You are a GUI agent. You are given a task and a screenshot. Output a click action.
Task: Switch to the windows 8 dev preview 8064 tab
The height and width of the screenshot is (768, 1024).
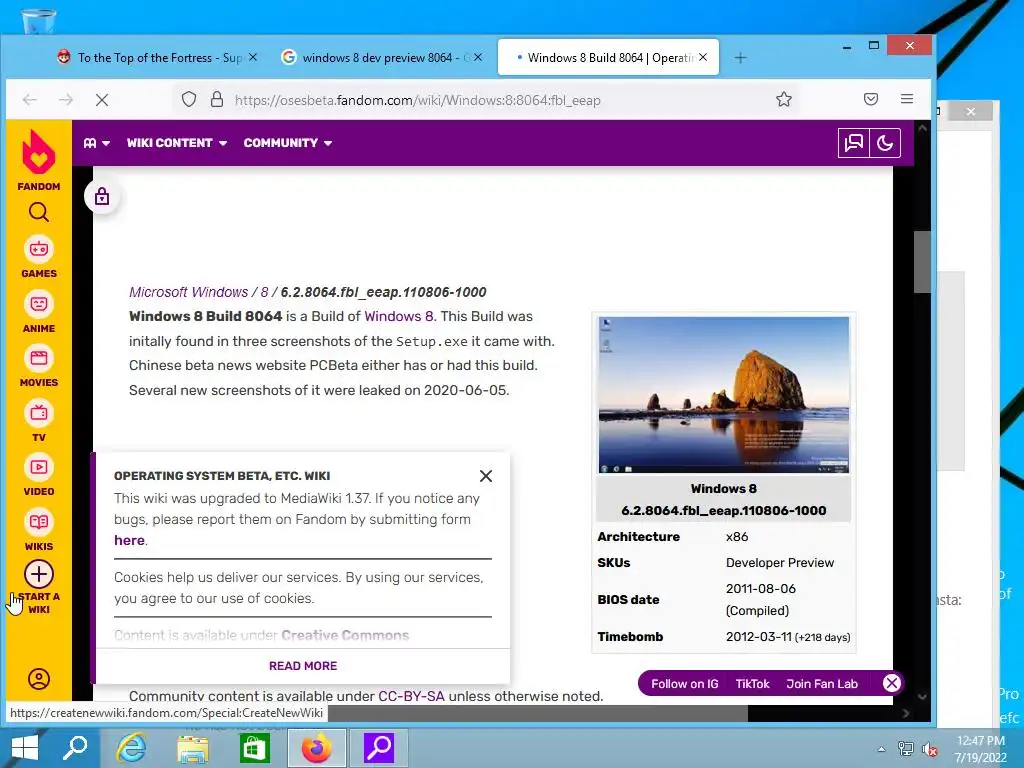click(382, 57)
